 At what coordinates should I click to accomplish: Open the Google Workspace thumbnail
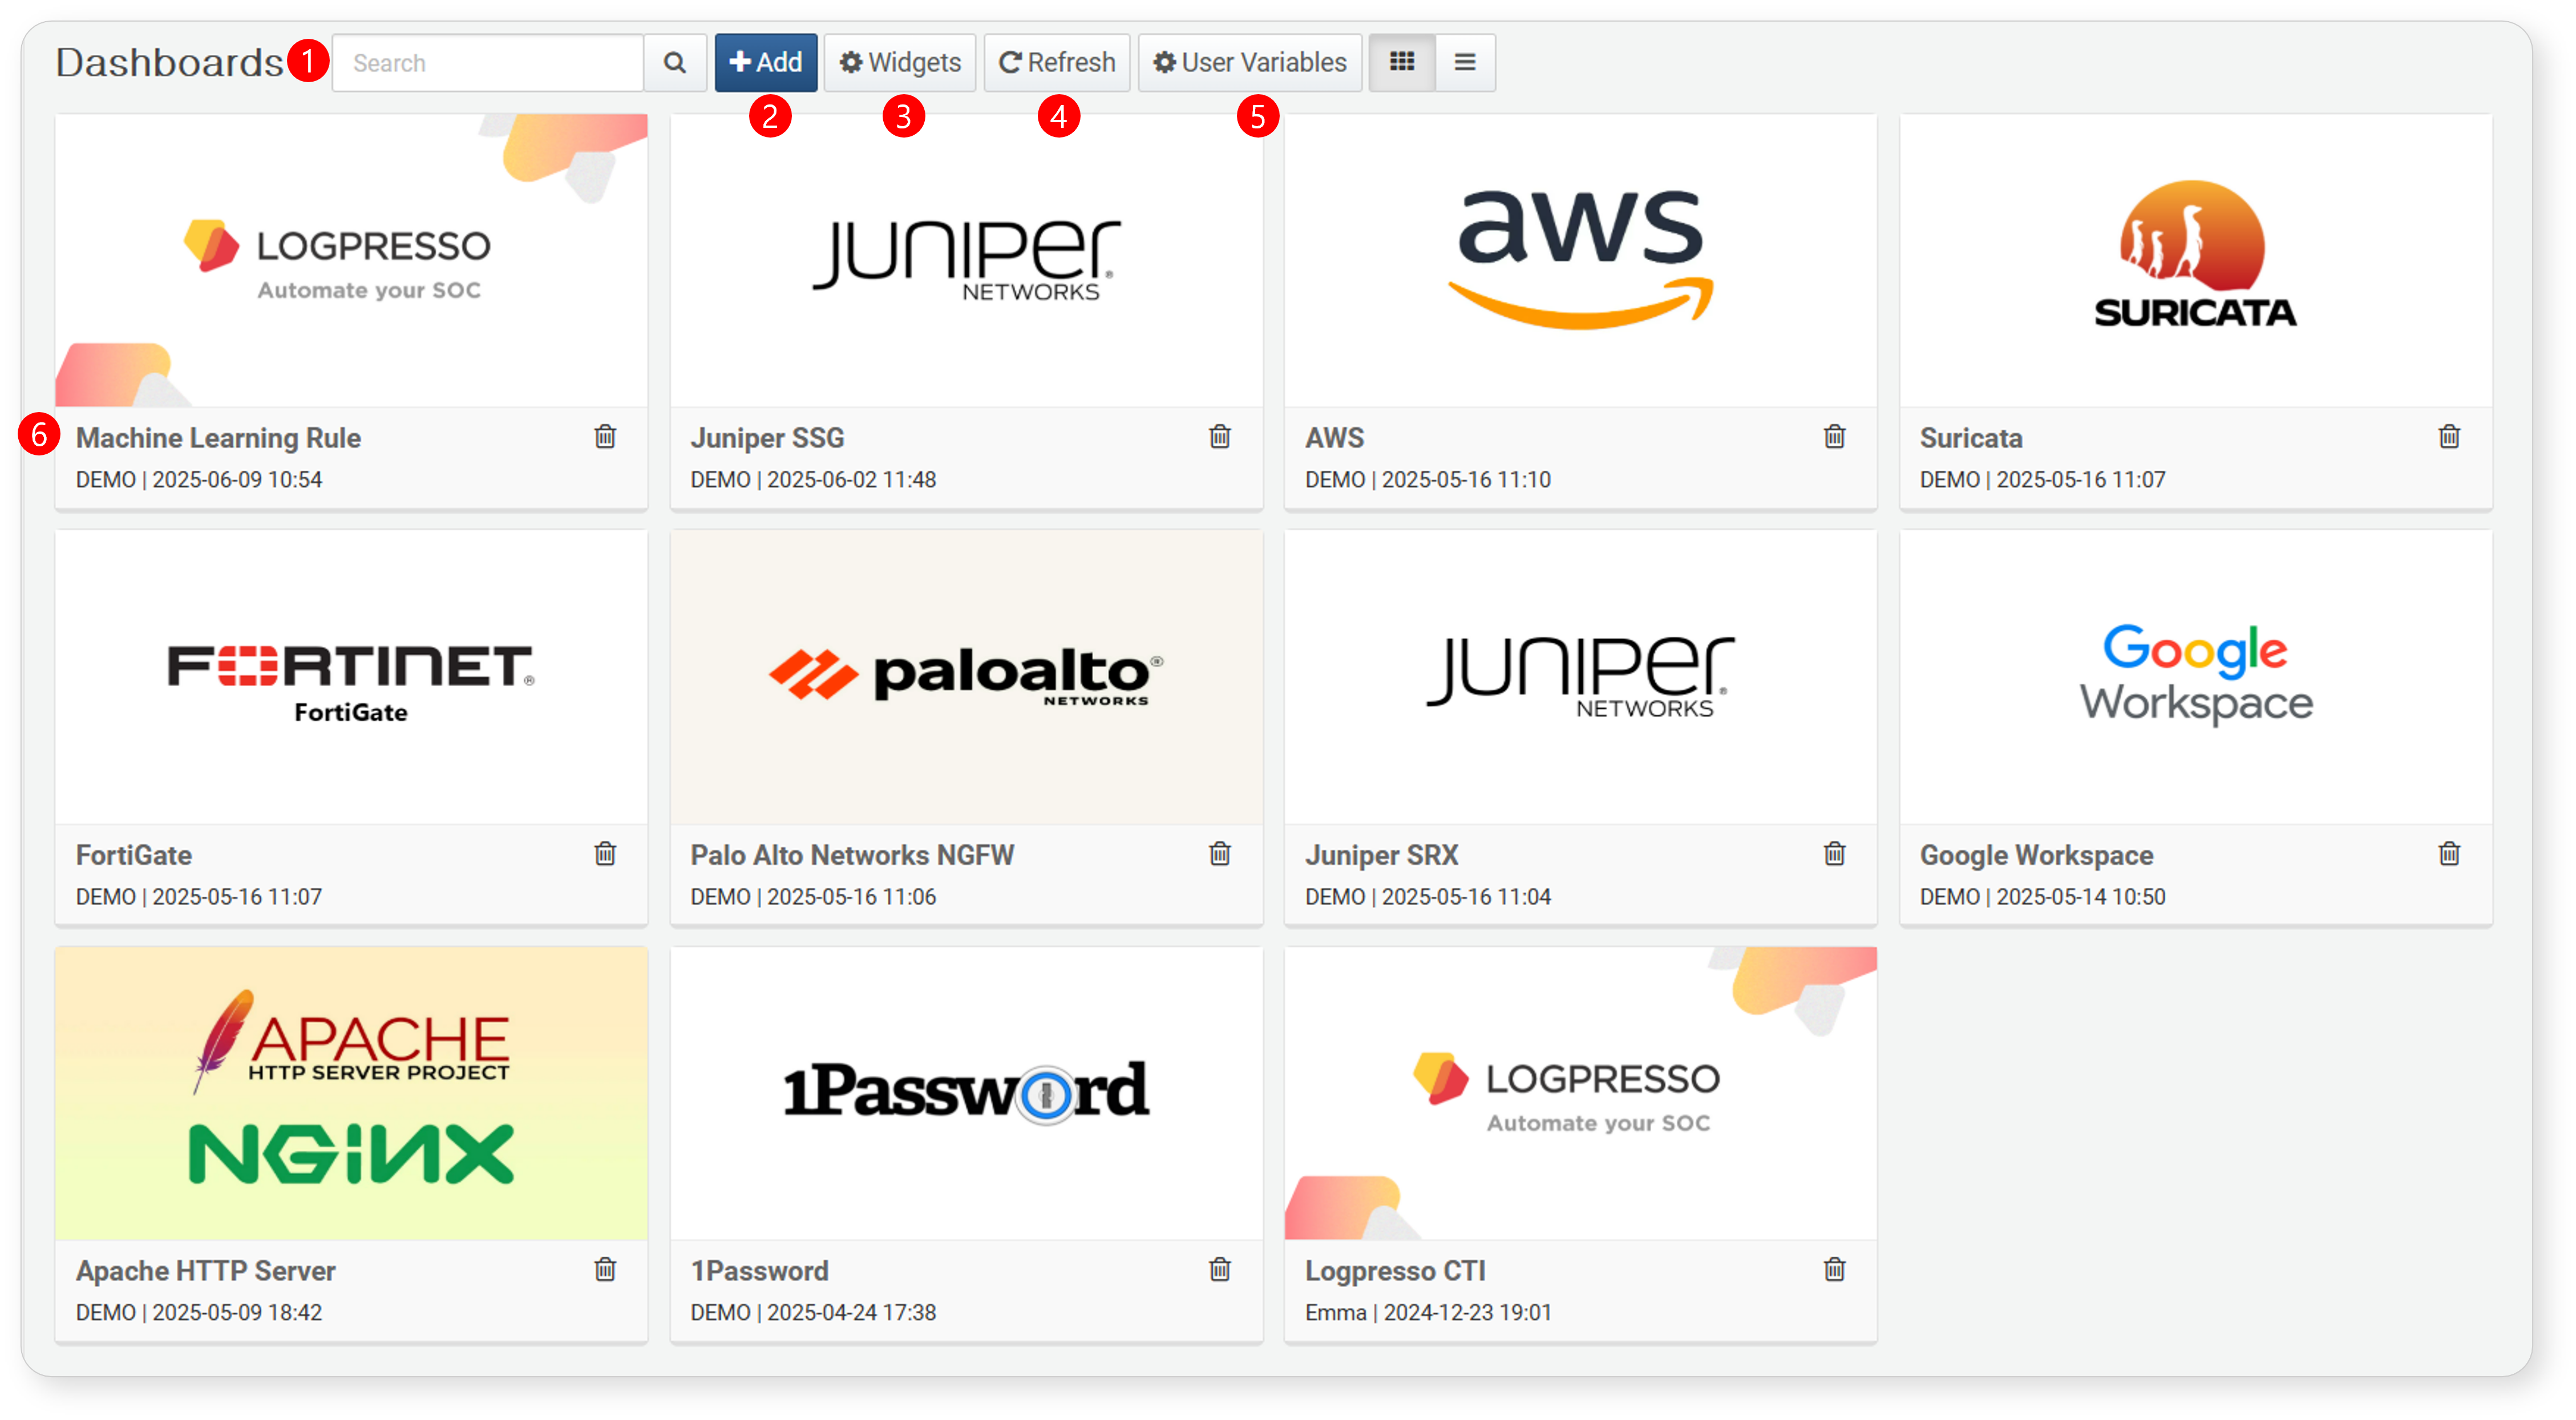click(x=2196, y=677)
